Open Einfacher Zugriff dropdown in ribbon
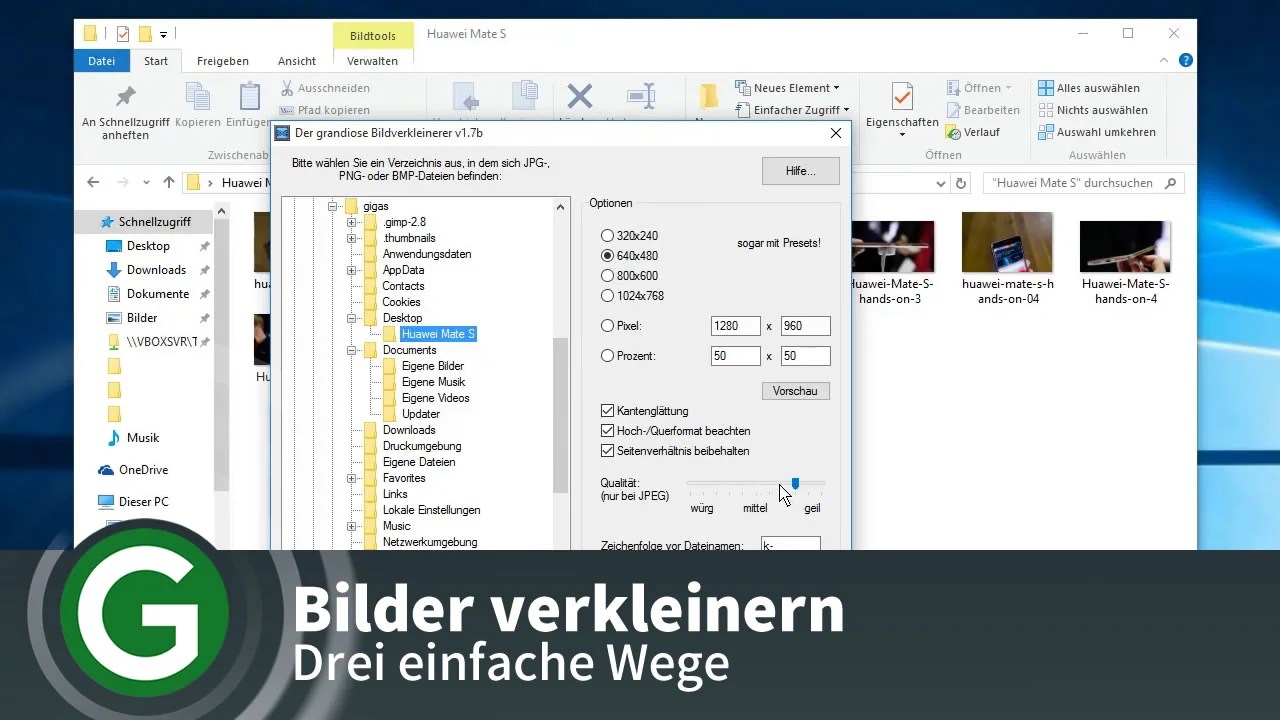 pyautogui.click(x=792, y=110)
